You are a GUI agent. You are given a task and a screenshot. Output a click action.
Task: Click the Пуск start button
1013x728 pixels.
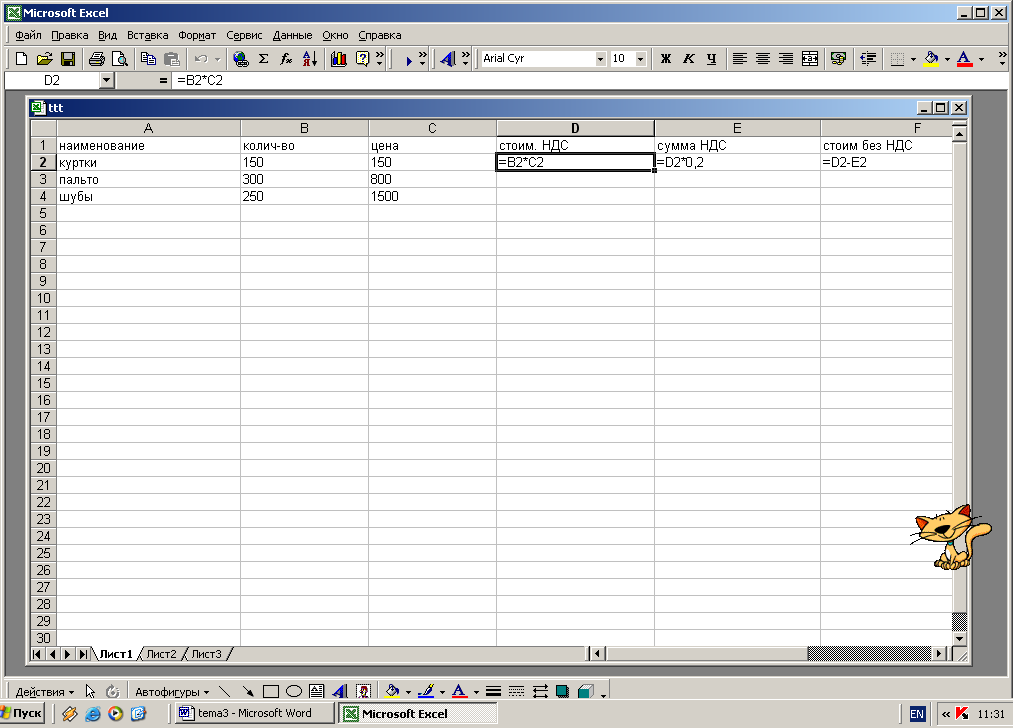click(x=22, y=714)
